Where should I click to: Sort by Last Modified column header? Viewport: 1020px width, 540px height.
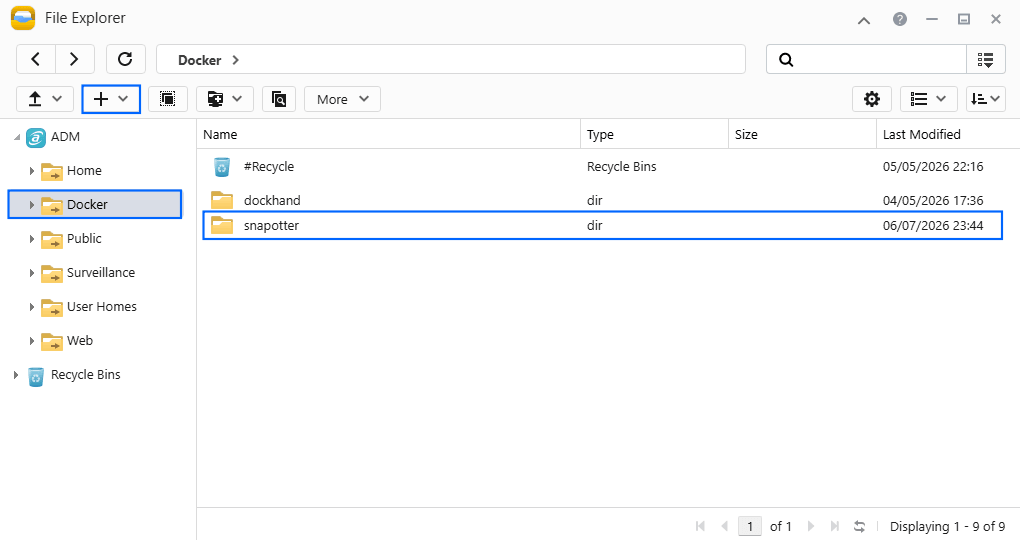(948, 135)
